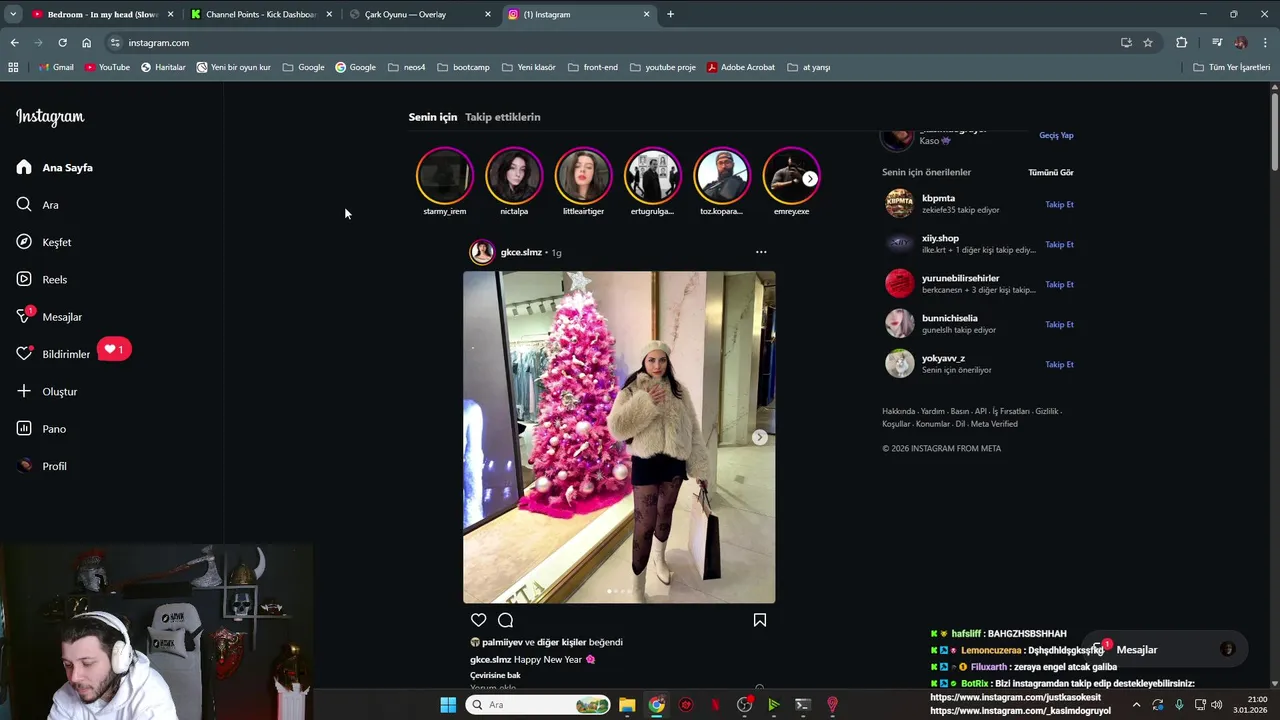This screenshot has height=720, width=1280.
Task: Save the post with the bookmark icon
Action: (x=760, y=620)
